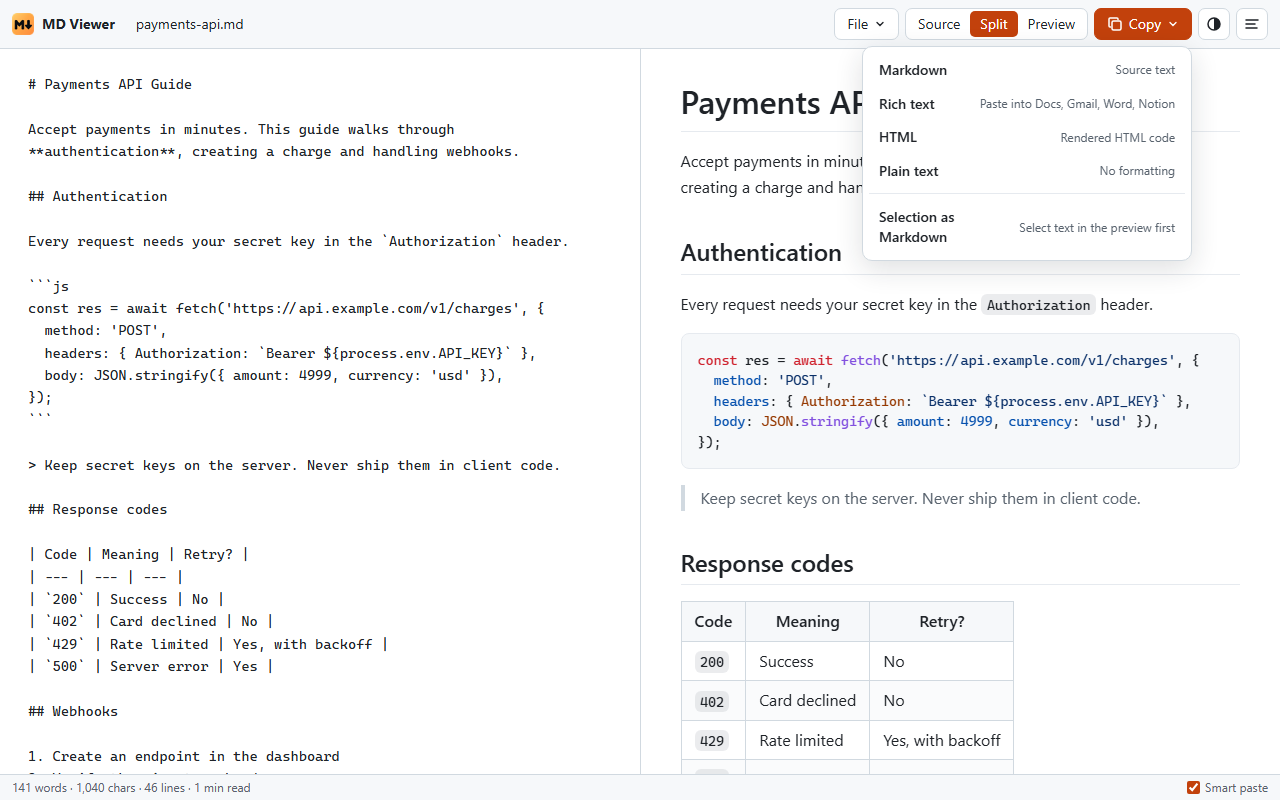
Task: Click the MD Viewer logo icon
Action: pos(23,24)
